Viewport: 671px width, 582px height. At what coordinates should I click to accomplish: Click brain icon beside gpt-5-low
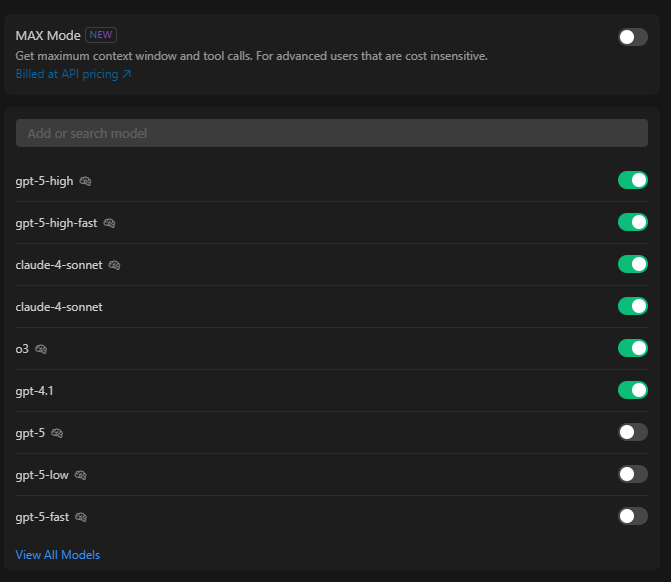click(80, 475)
